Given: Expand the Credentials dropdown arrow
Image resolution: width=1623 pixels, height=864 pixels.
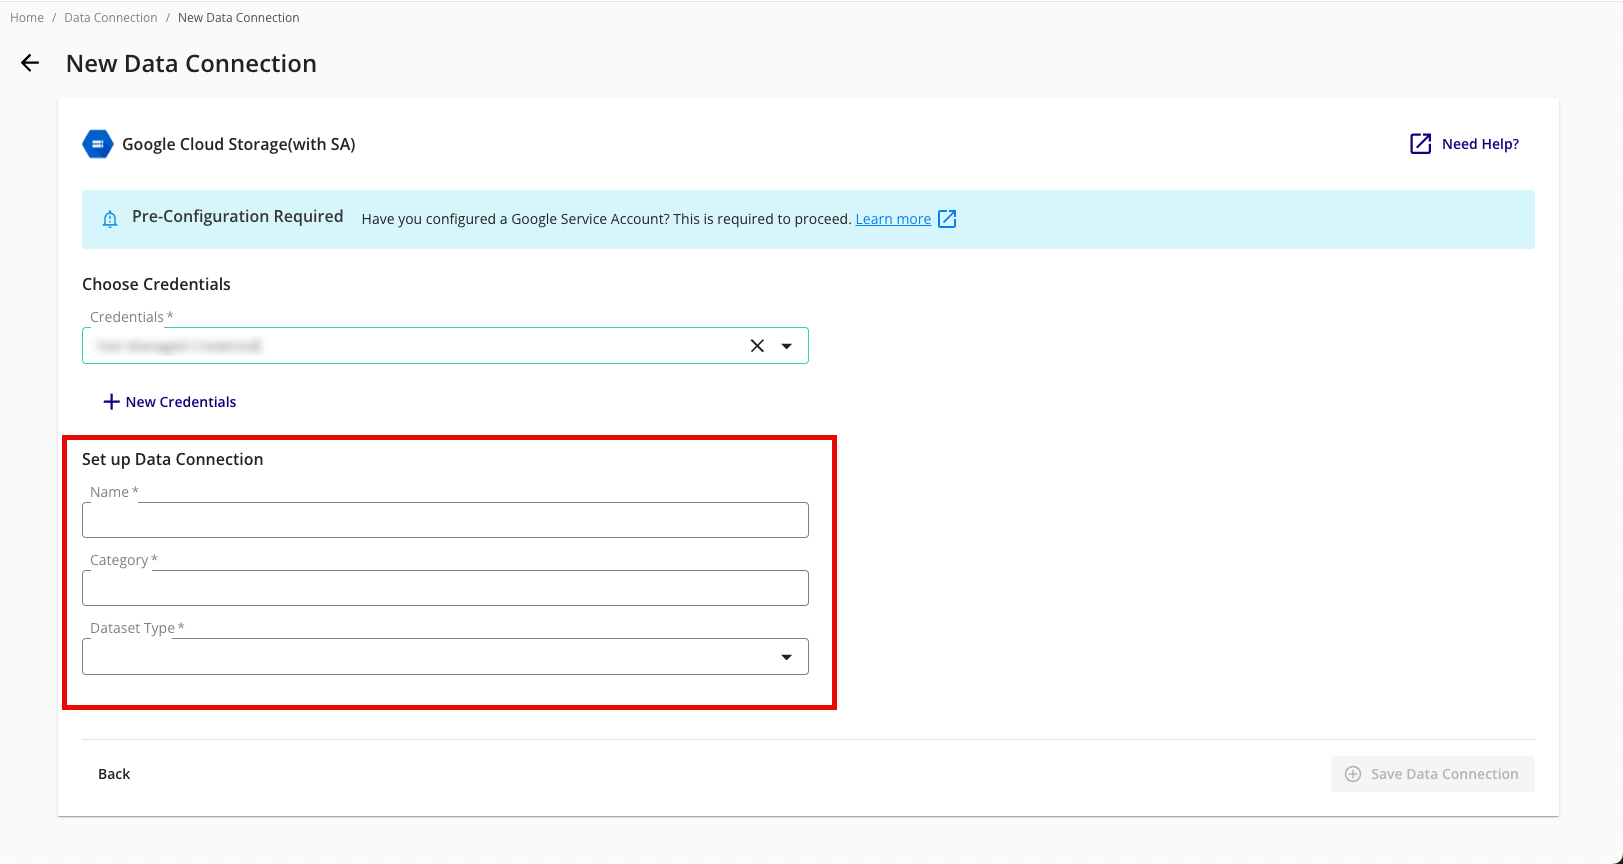Looking at the screenshot, I should point(787,346).
